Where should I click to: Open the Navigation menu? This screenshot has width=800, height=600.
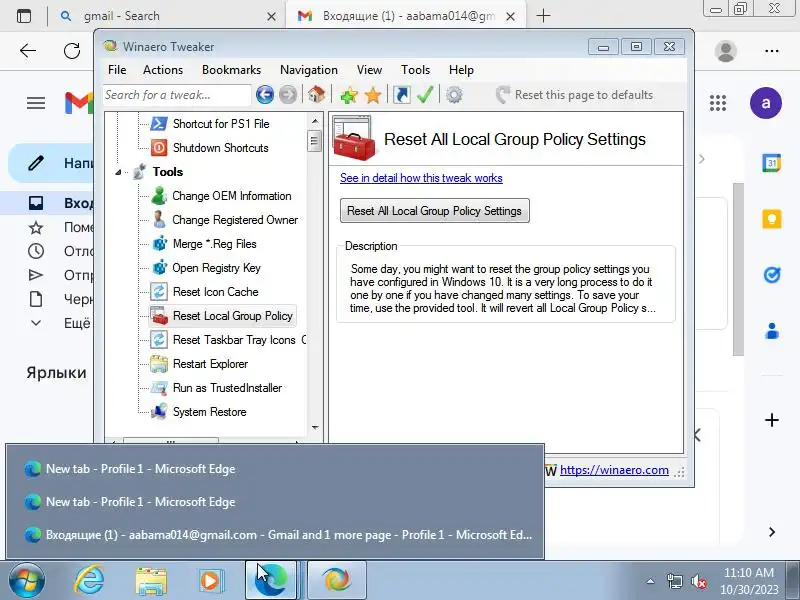309,70
